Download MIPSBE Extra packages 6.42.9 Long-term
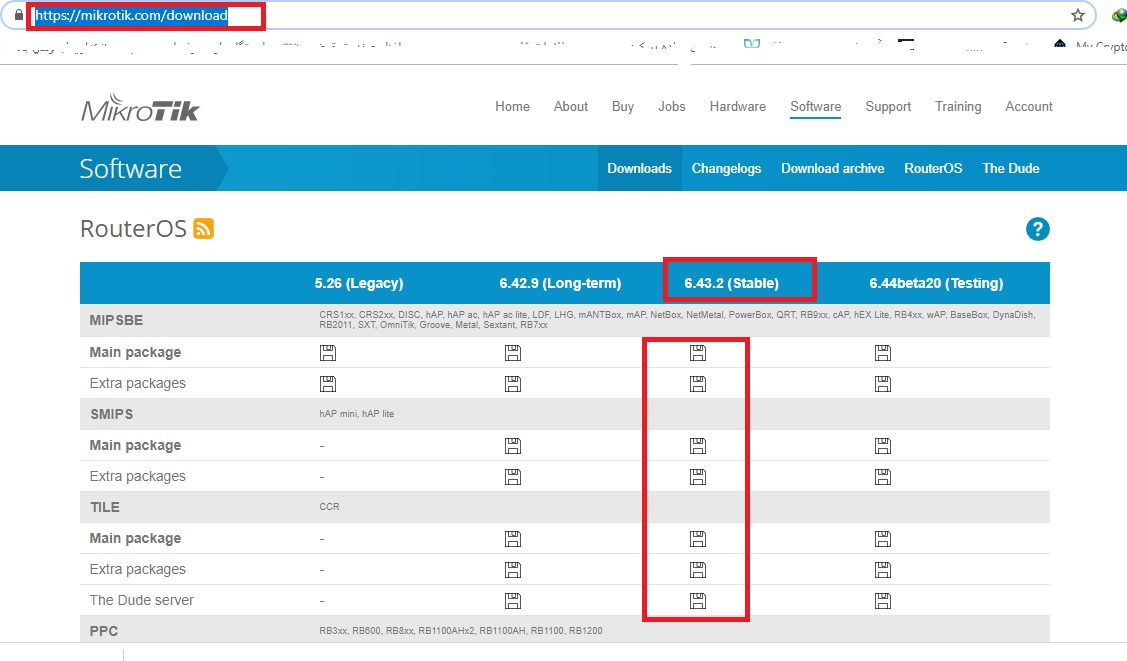 pyautogui.click(x=512, y=384)
